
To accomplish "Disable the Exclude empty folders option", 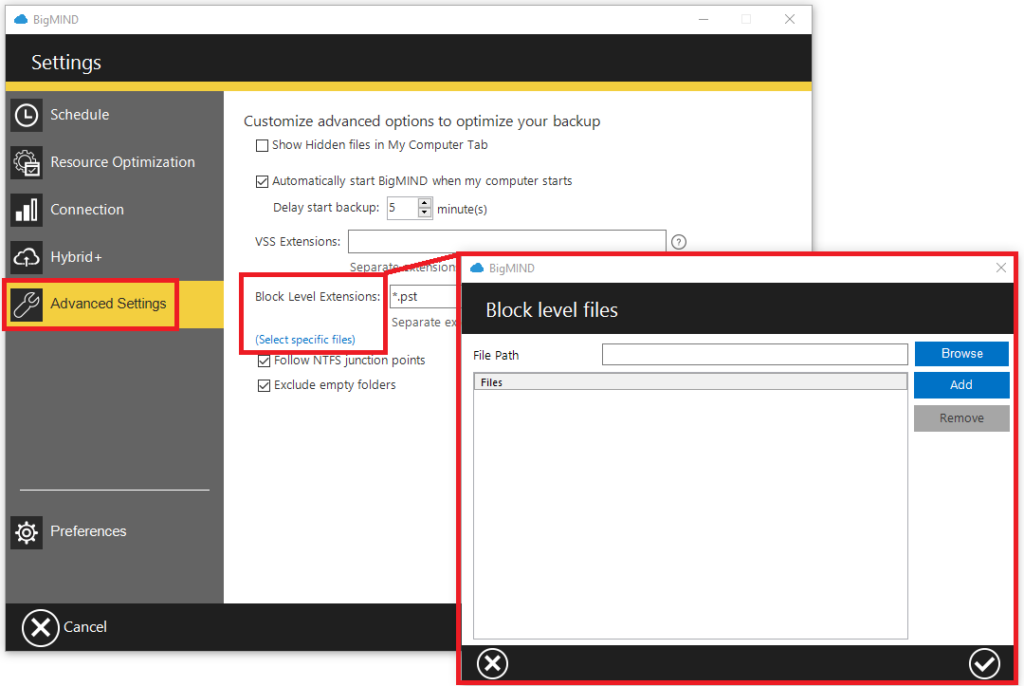I will click(x=265, y=385).
